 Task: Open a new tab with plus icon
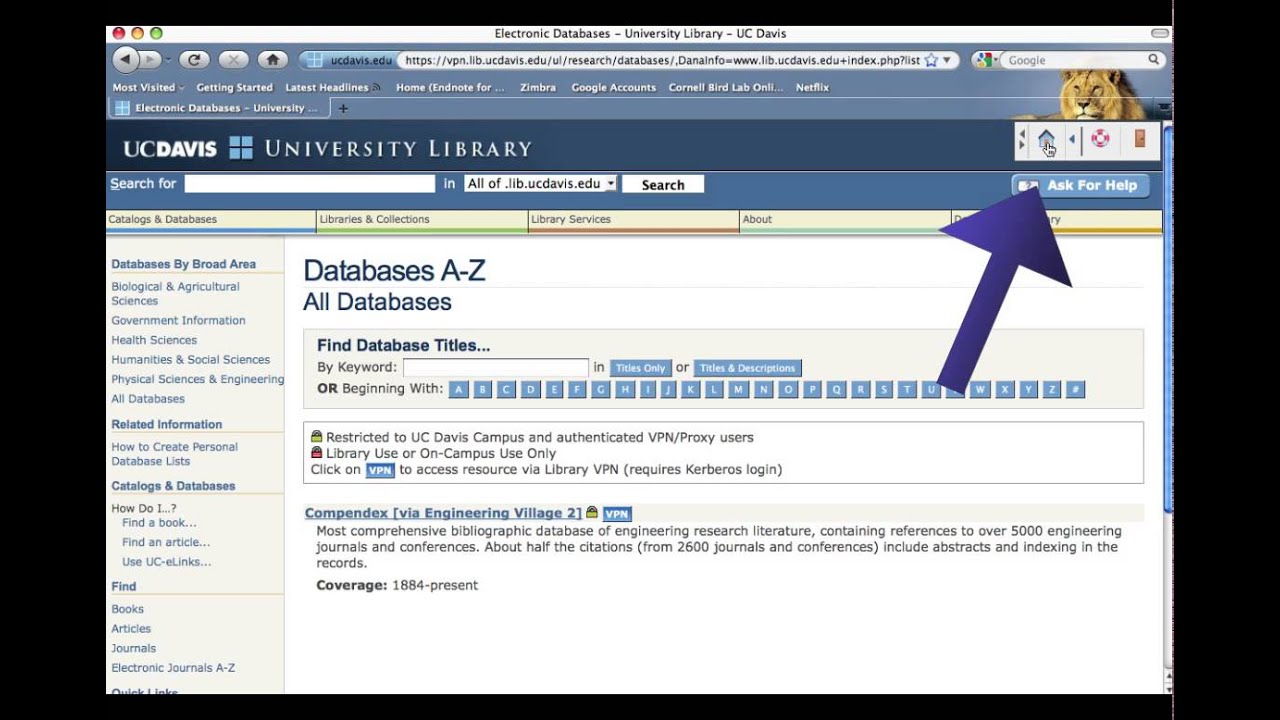[343, 108]
